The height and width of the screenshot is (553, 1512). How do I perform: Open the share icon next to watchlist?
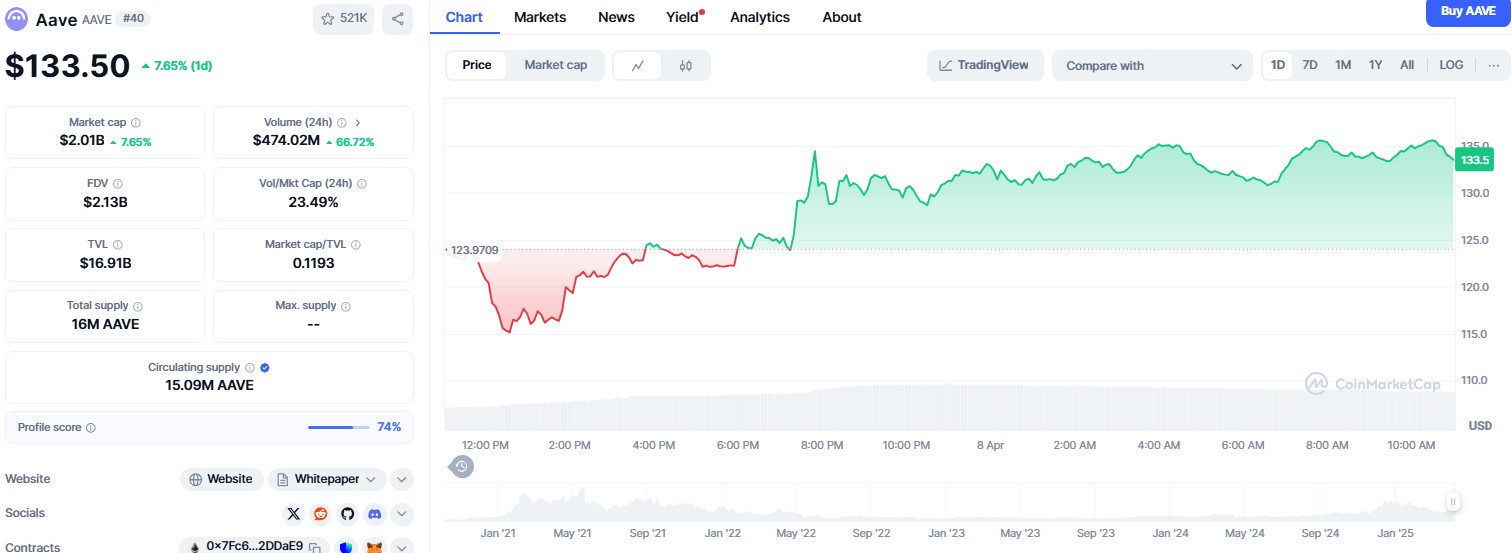tap(397, 19)
